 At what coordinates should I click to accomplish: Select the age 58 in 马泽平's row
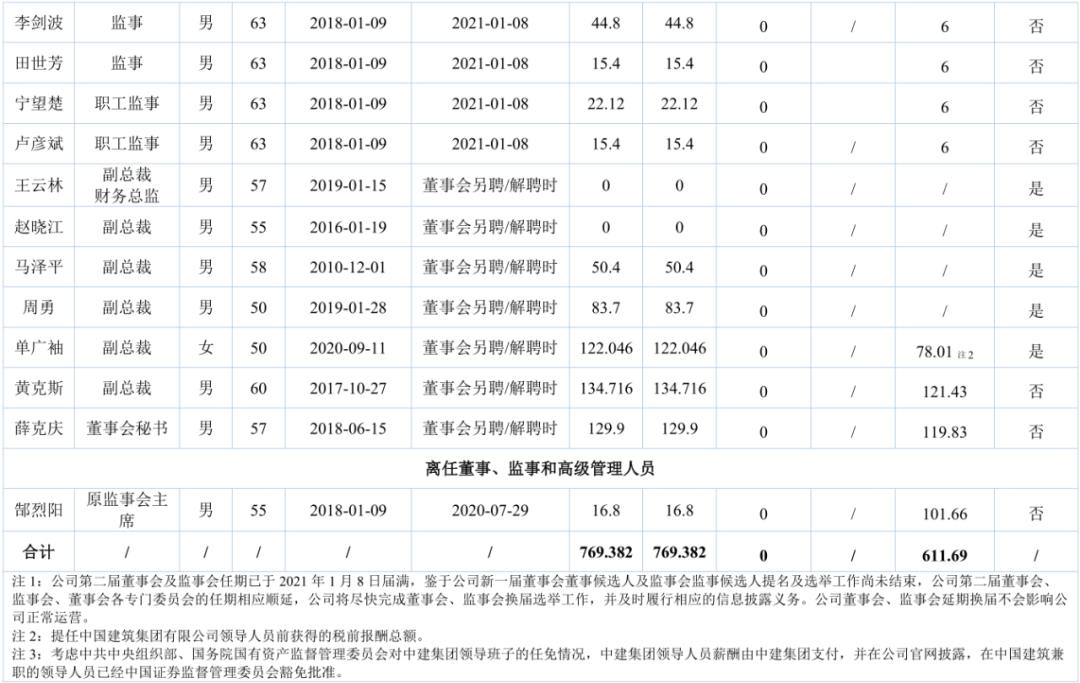tap(258, 267)
